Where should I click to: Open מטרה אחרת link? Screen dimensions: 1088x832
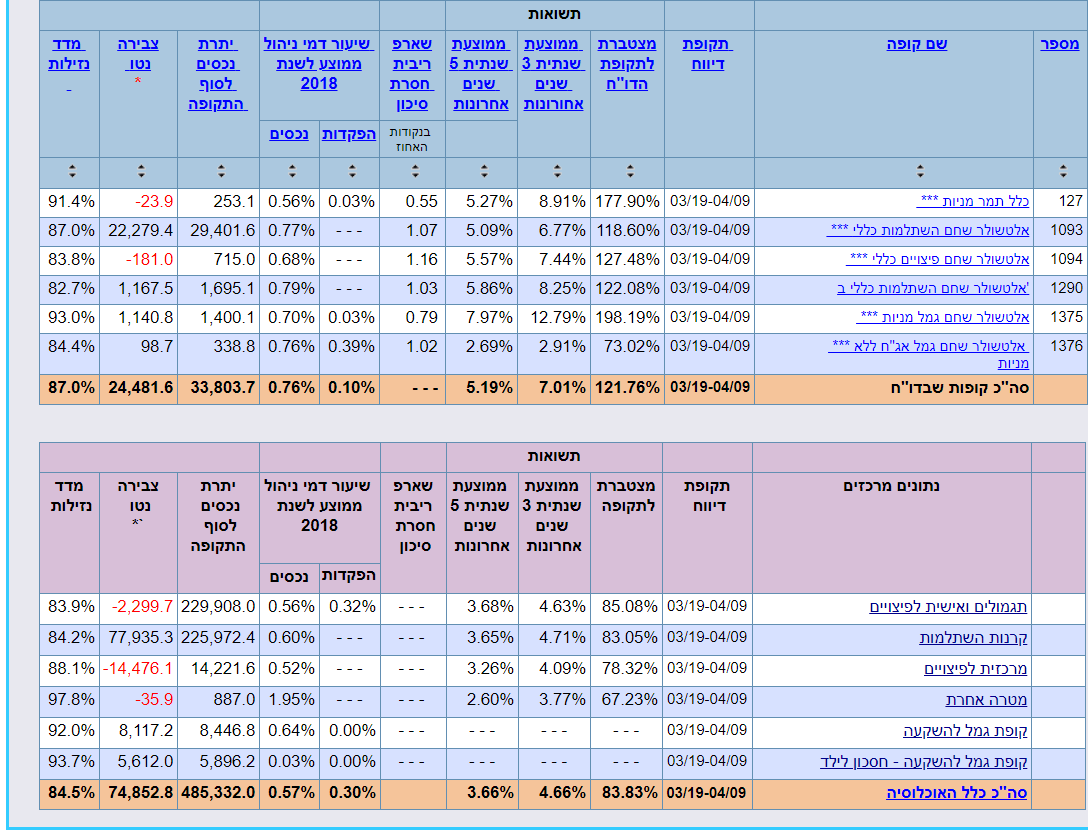(x=986, y=700)
